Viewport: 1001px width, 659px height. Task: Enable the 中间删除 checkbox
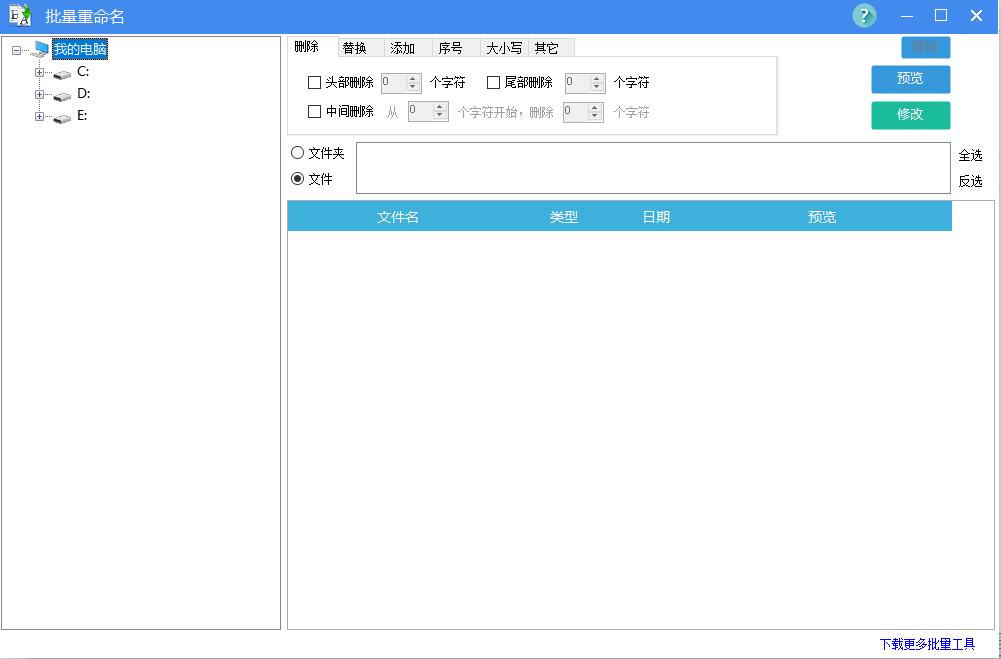pos(314,112)
